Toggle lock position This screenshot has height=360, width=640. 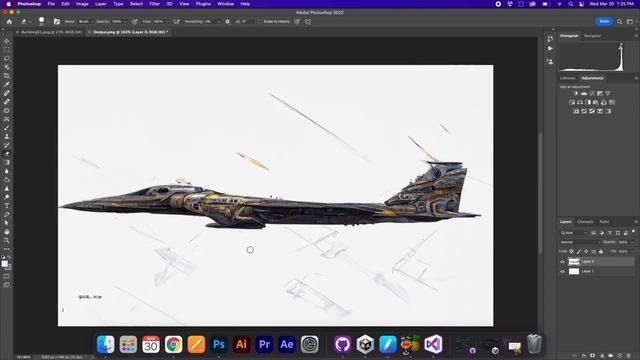point(586,251)
